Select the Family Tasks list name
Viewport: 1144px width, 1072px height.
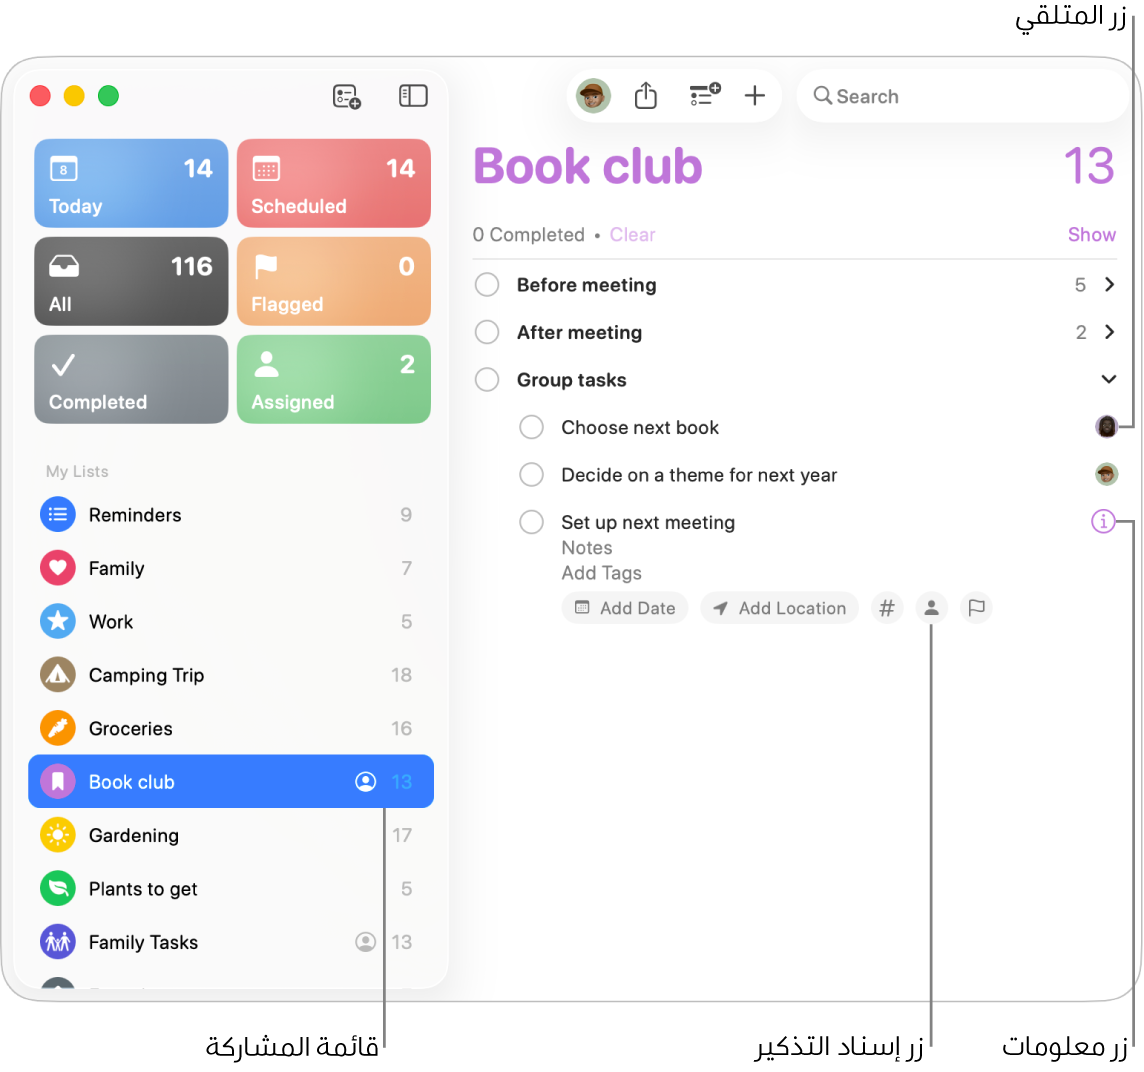coord(143,943)
